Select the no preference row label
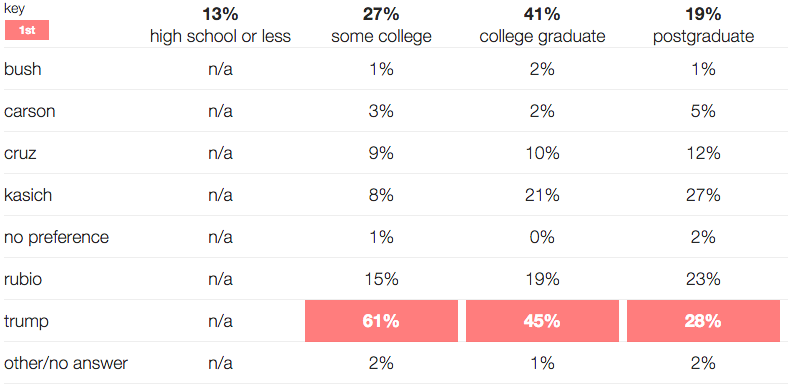 pyautogui.click(x=56, y=237)
